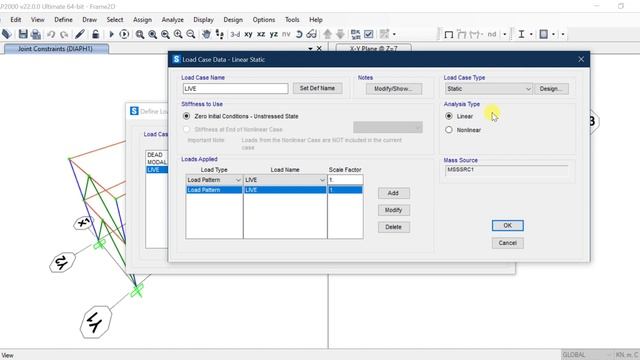Screen dimensions: 640x360
Task: Click the pencil Refresh/Edit icon
Action: coord(80,34)
